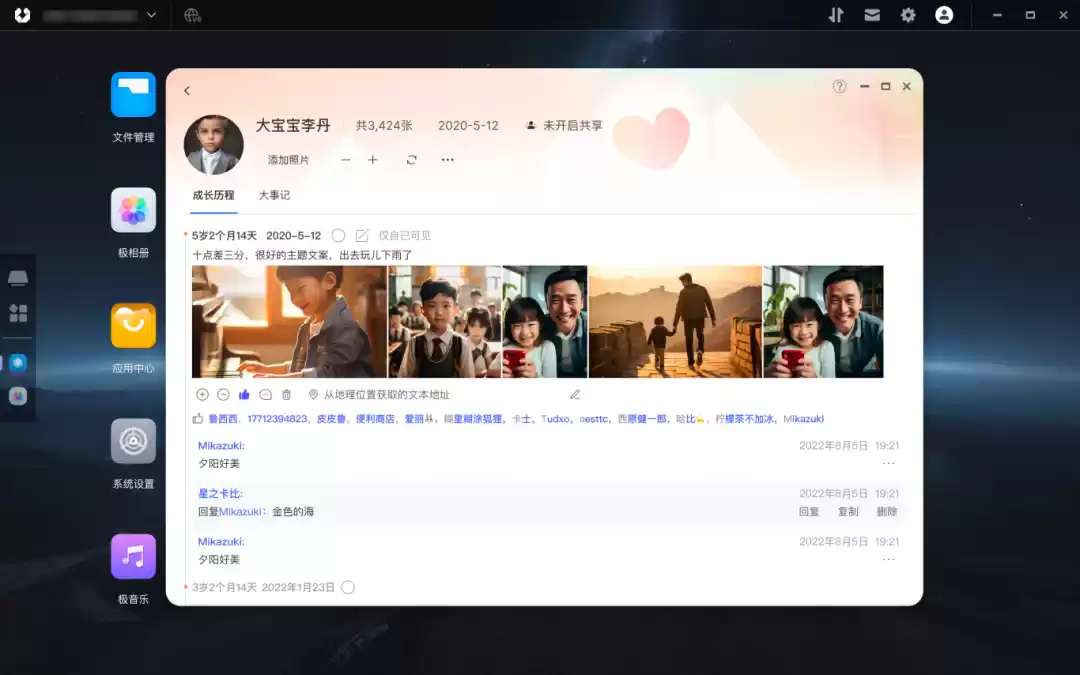Open the comment bubble icon under the photo grid
This screenshot has width=1080, height=675.
coord(265,394)
